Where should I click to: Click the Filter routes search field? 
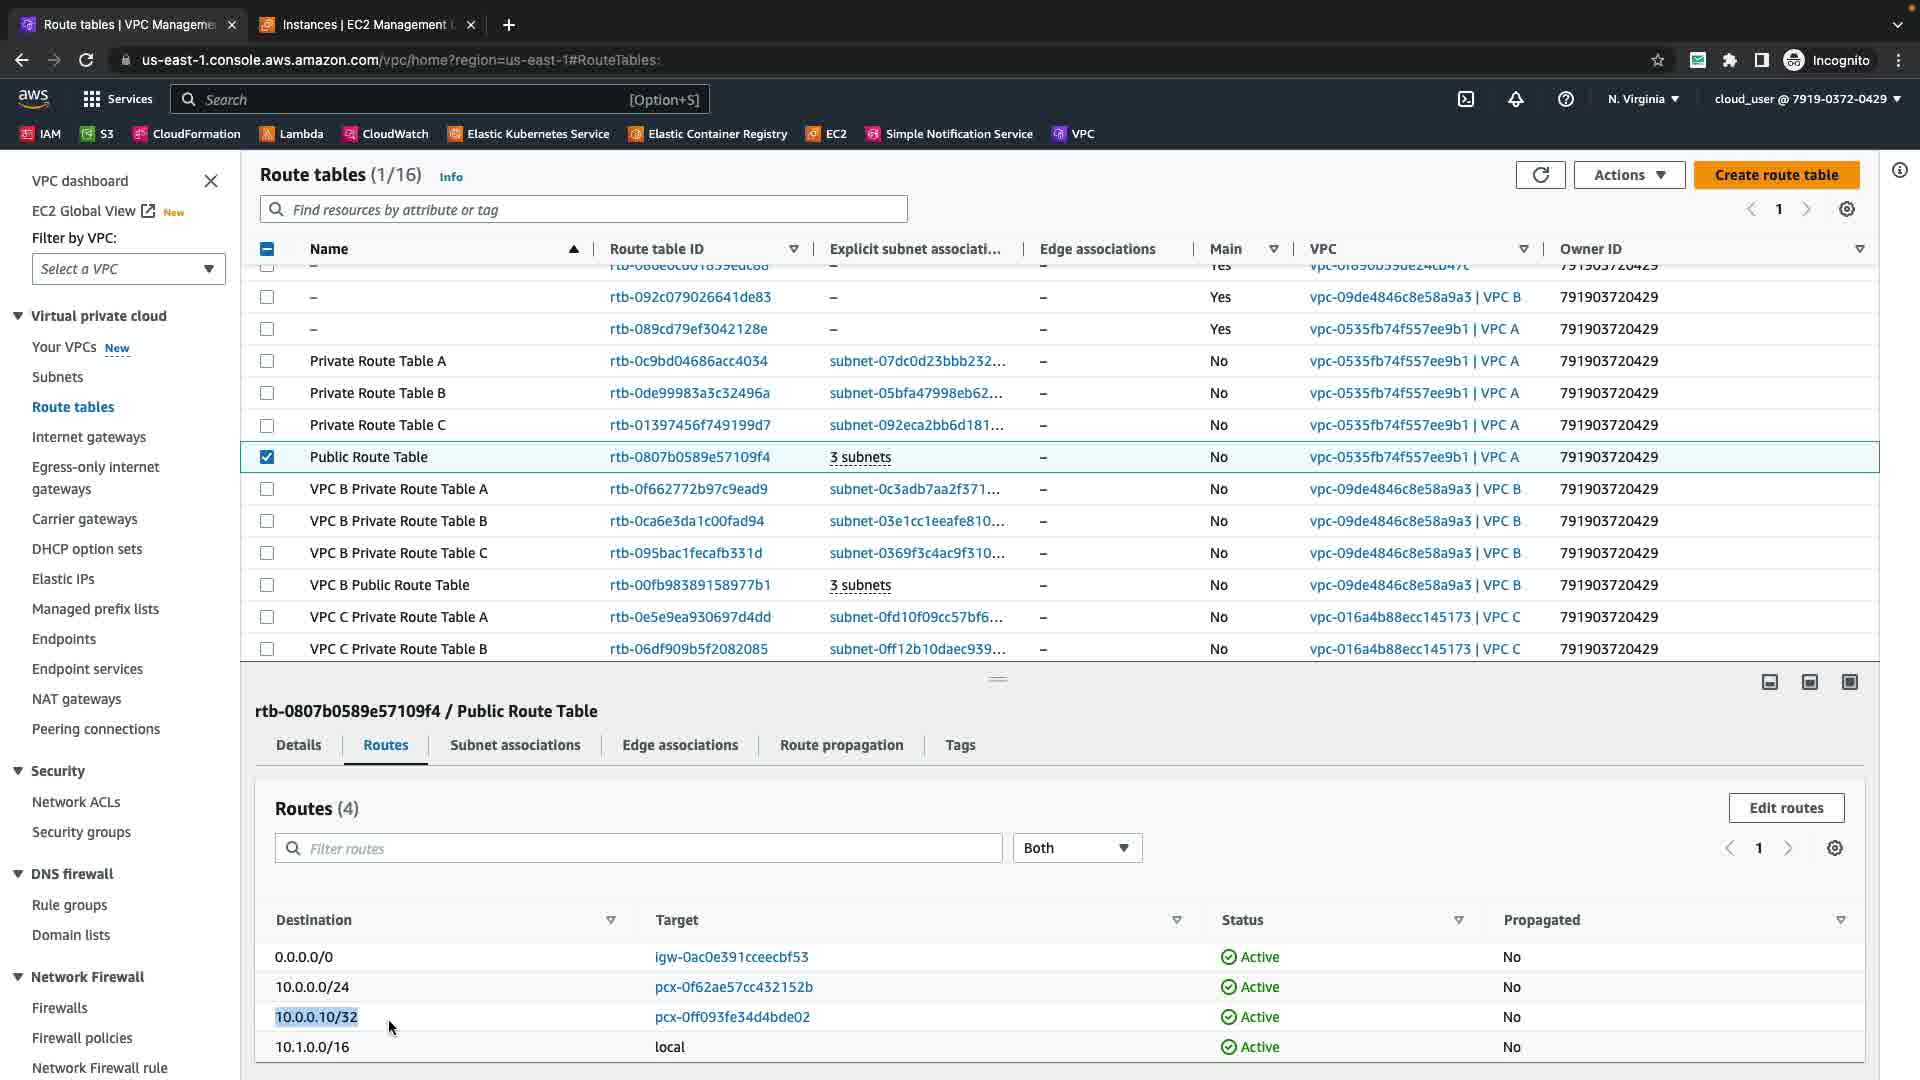point(640,848)
